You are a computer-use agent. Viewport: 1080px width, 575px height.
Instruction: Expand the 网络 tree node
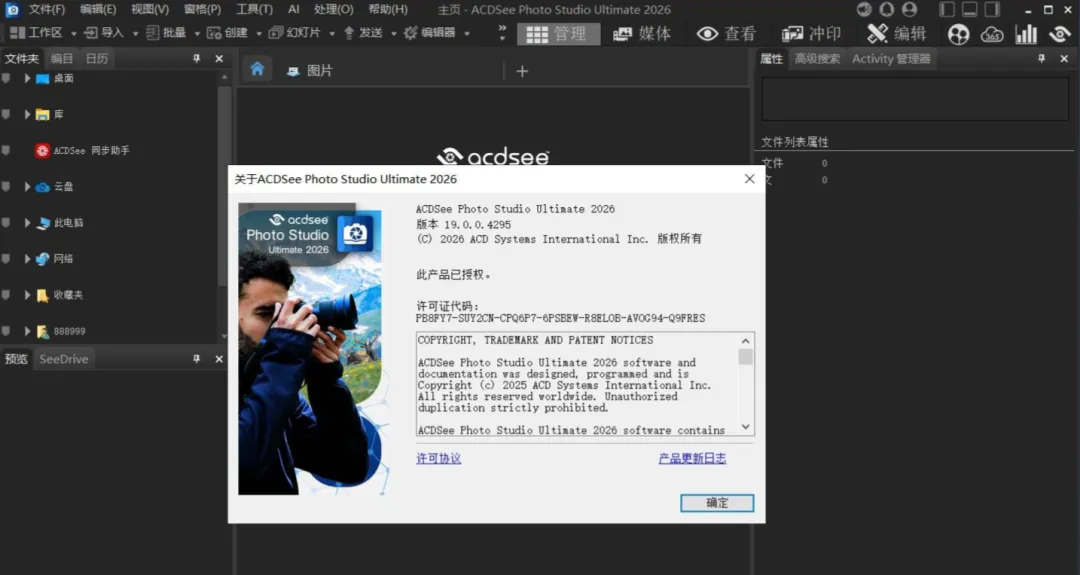[x=27, y=259]
